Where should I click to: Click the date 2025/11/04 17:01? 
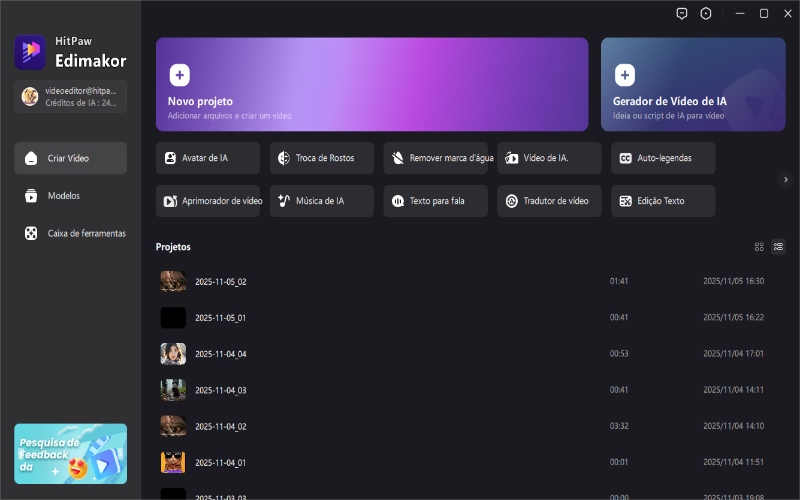734,354
